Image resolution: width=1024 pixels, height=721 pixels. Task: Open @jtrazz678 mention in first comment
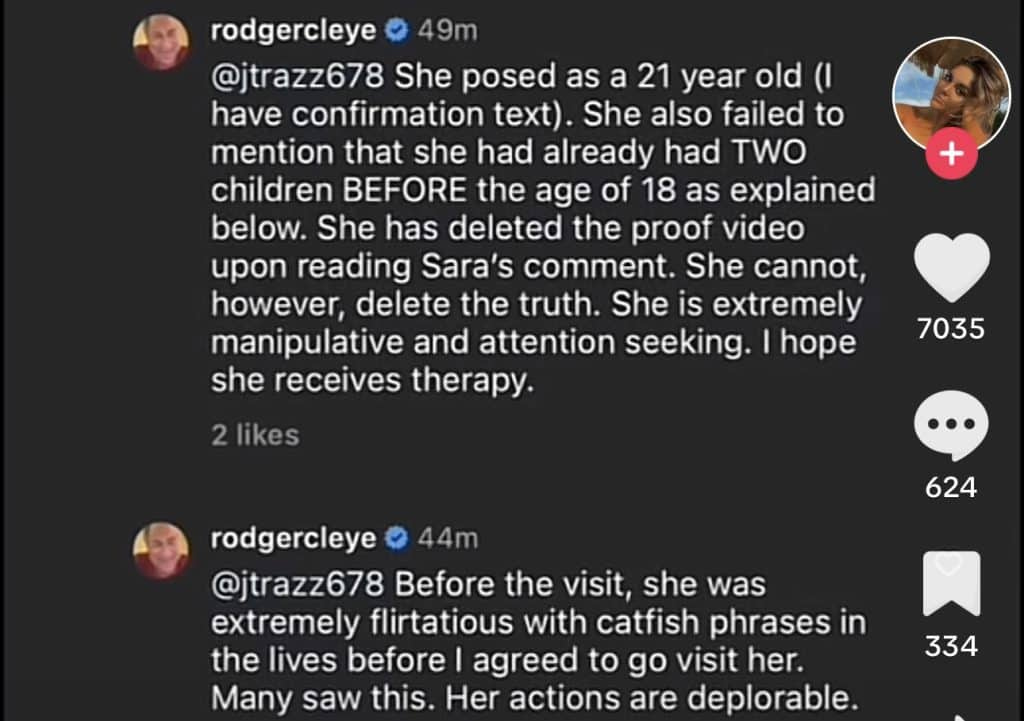(297, 76)
